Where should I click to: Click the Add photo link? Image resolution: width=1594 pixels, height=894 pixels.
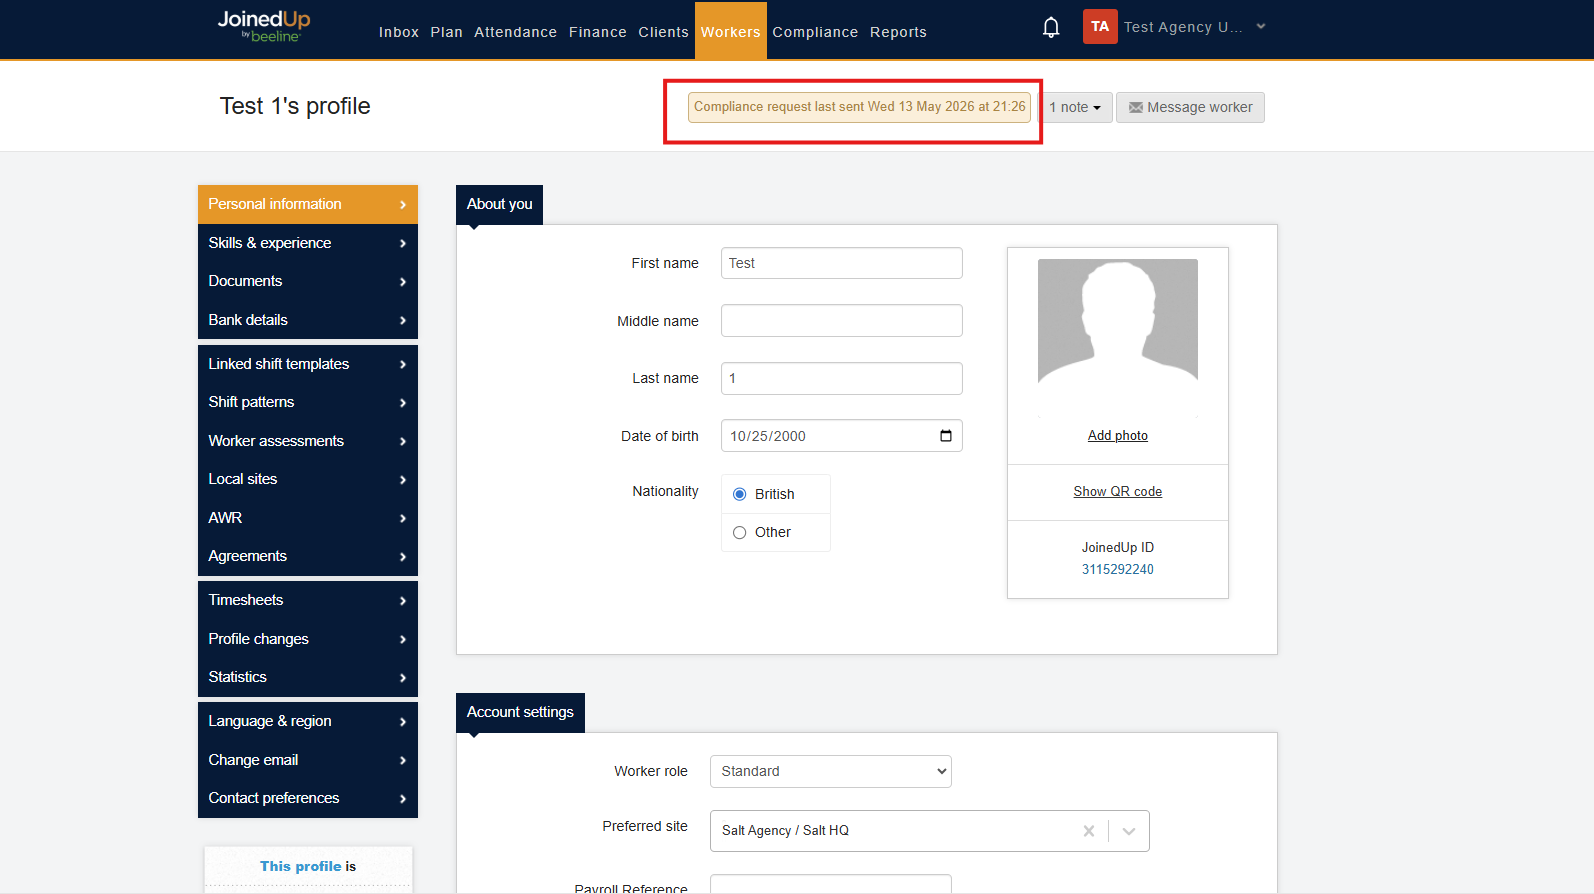1118,436
